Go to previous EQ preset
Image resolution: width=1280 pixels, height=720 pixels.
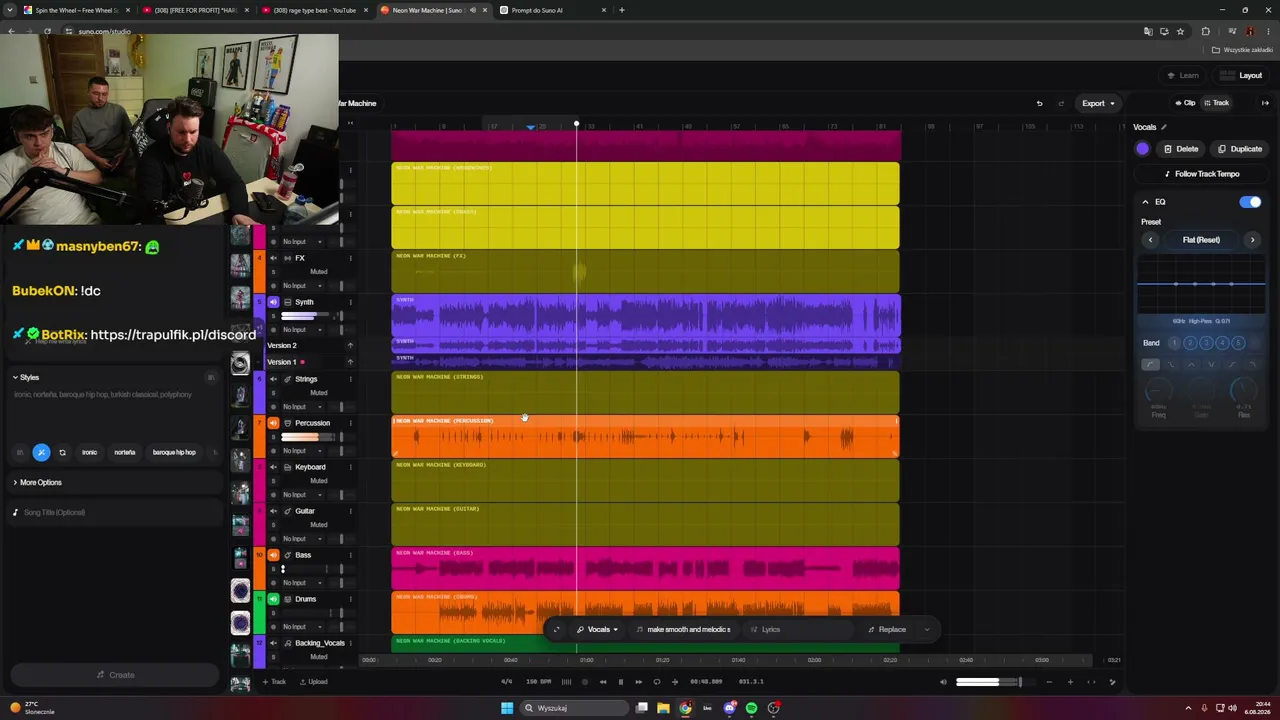click(1150, 240)
